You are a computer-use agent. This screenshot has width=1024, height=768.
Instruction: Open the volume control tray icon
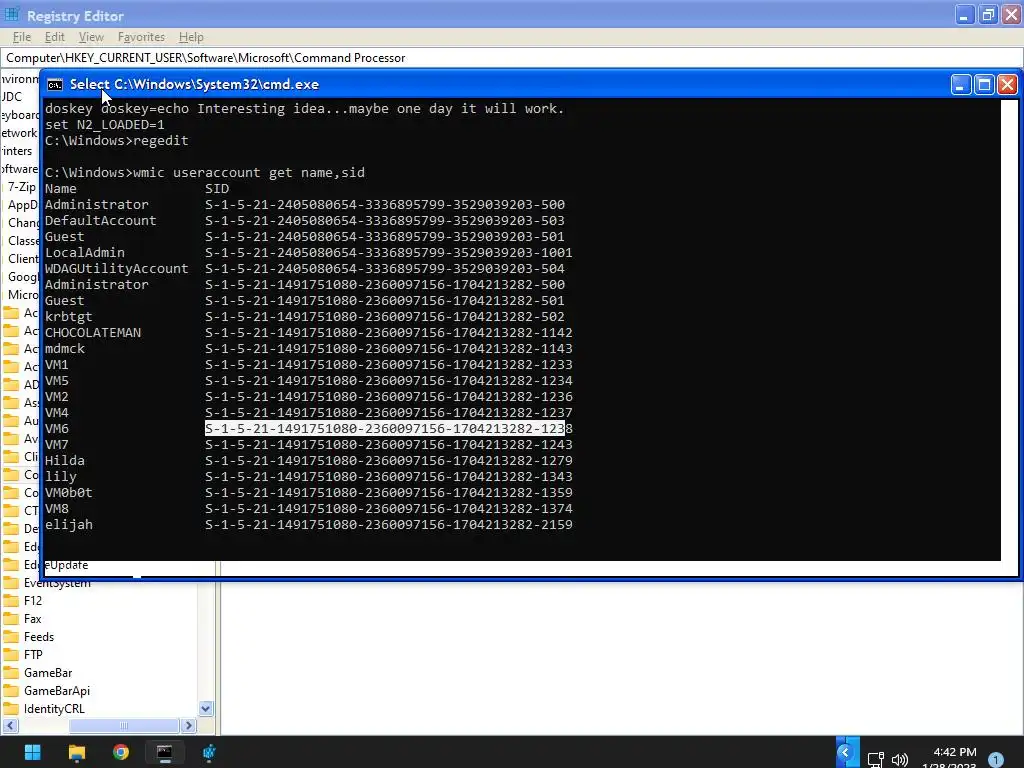click(x=900, y=760)
